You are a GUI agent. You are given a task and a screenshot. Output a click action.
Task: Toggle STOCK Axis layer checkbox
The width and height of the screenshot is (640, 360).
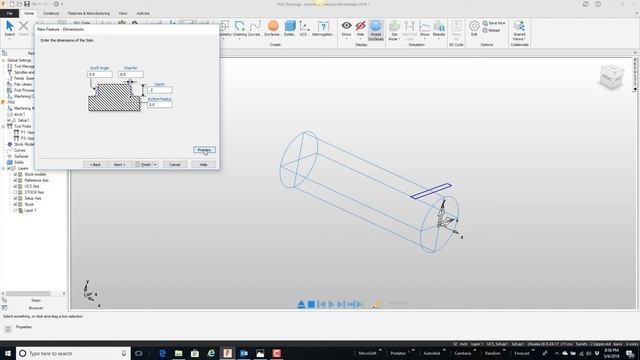click(x=15, y=192)
